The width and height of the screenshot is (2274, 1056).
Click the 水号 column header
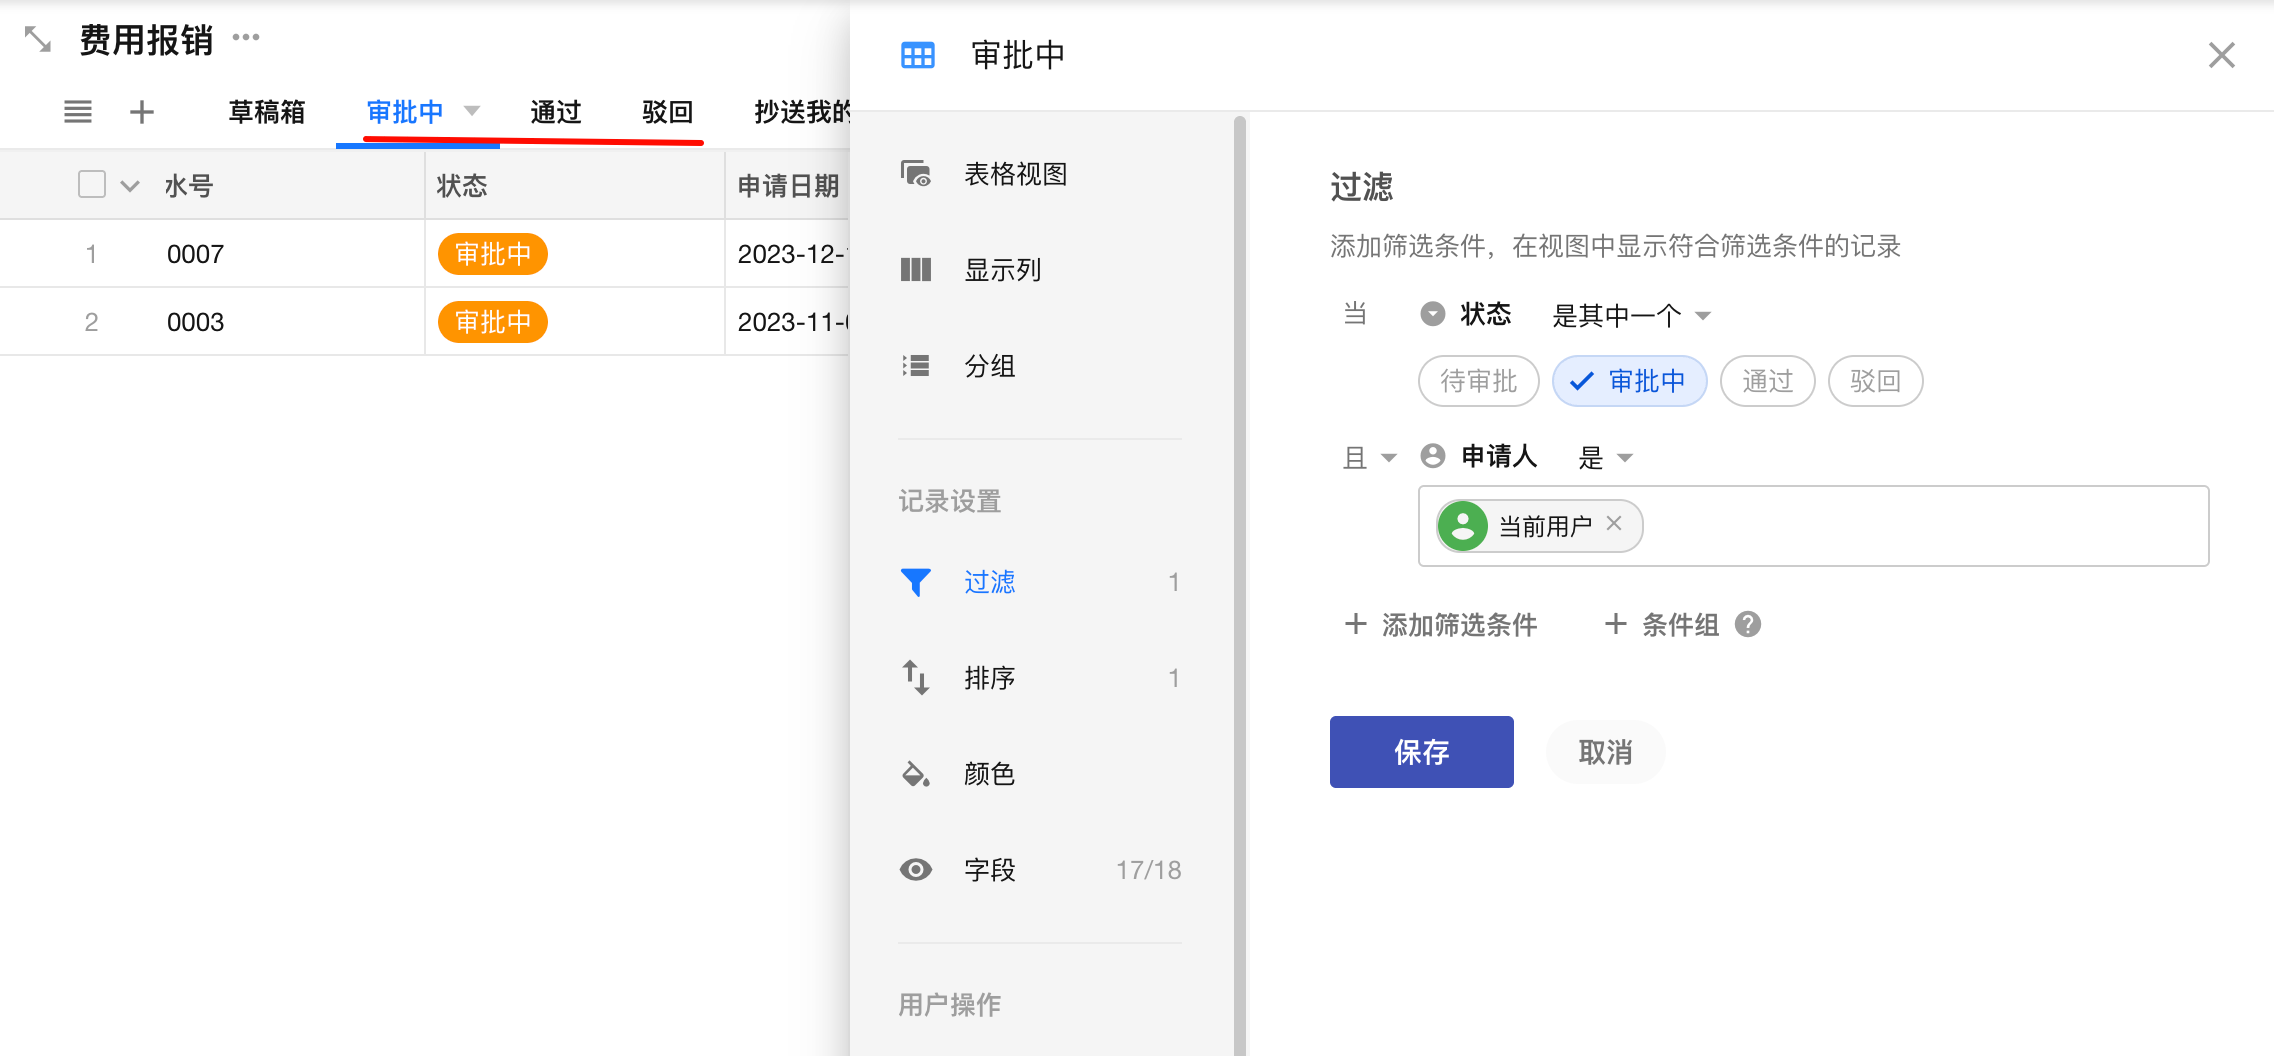tap(189, 186)
